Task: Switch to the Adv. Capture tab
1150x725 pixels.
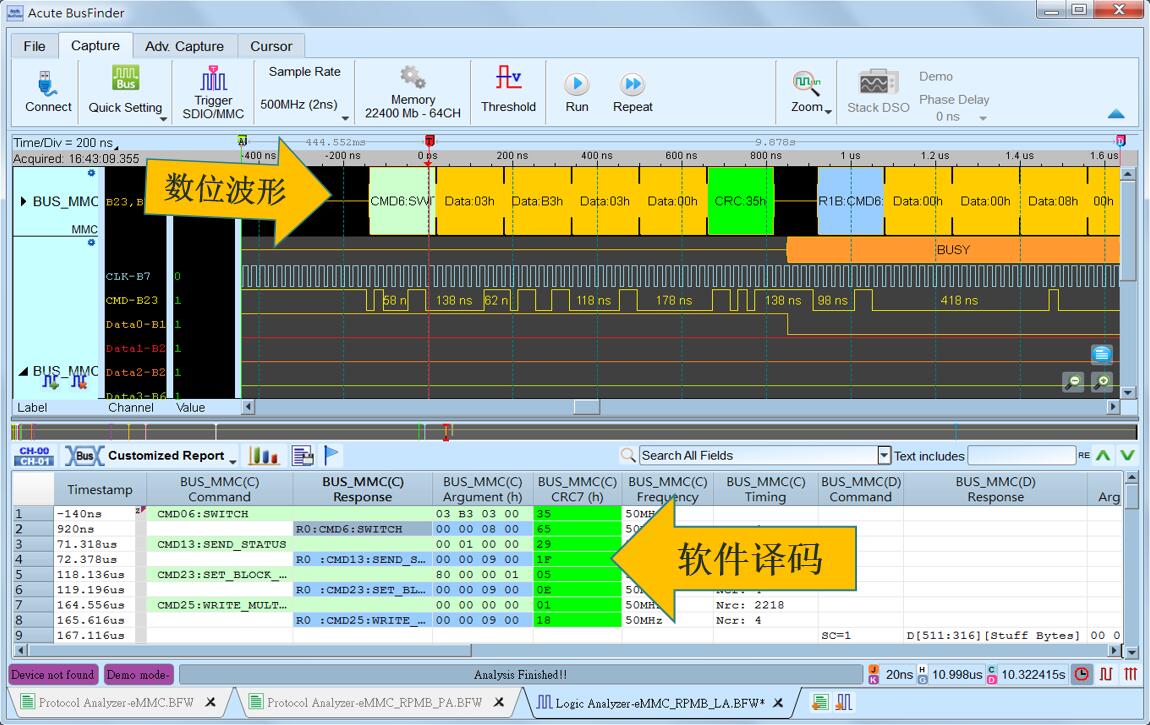Action: (x=184, y=46)
